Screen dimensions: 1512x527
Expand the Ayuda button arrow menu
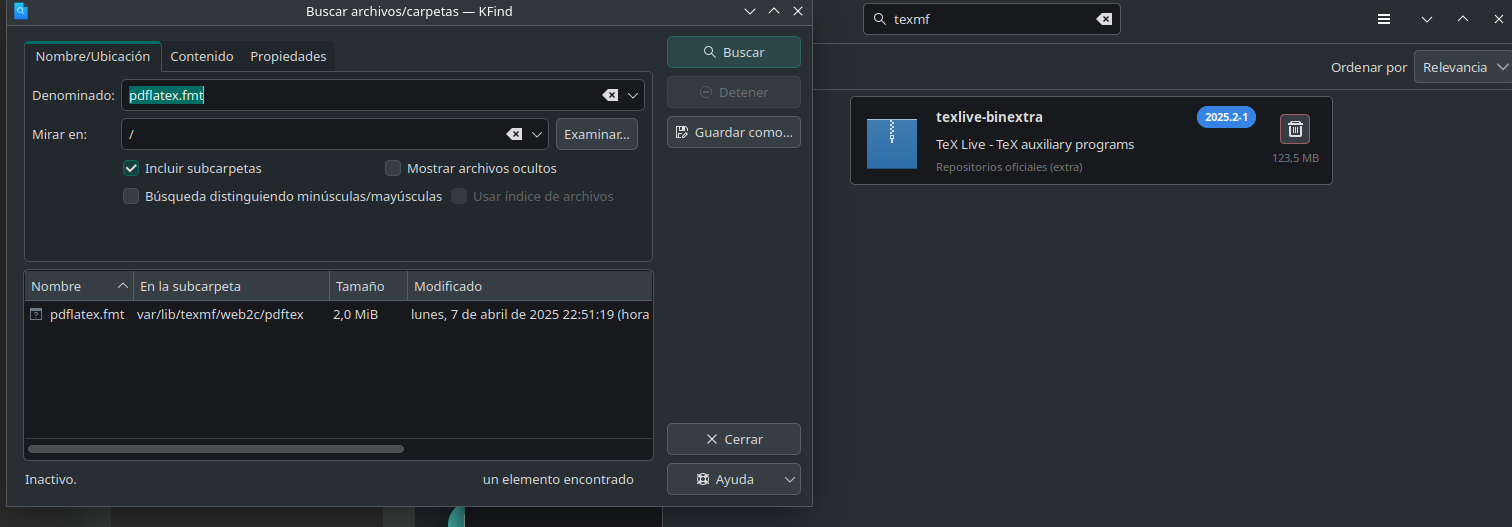(x=790, y=480)
